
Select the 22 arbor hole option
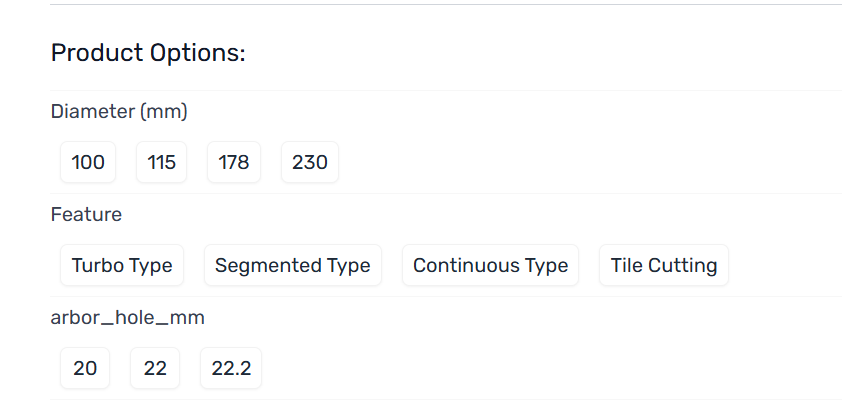coord(155,369)
